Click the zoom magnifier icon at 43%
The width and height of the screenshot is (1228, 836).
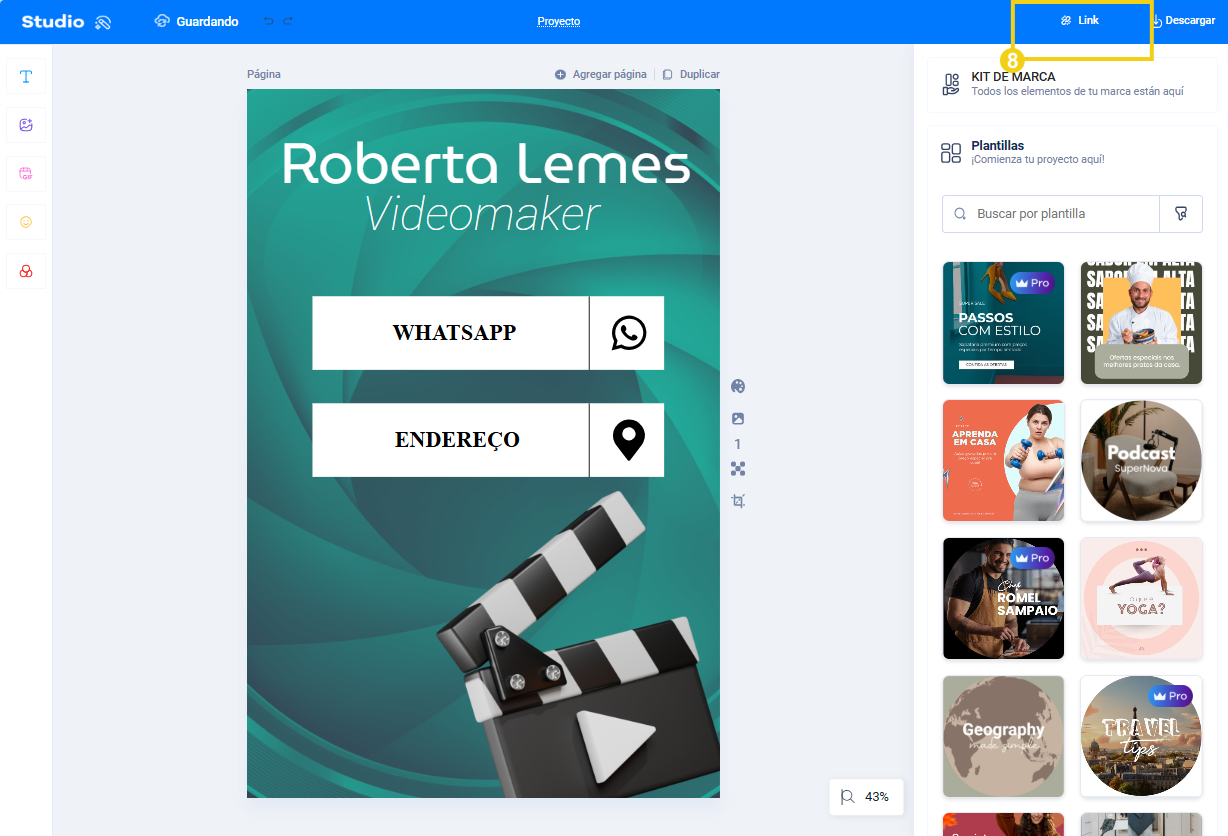click(848, 797)
